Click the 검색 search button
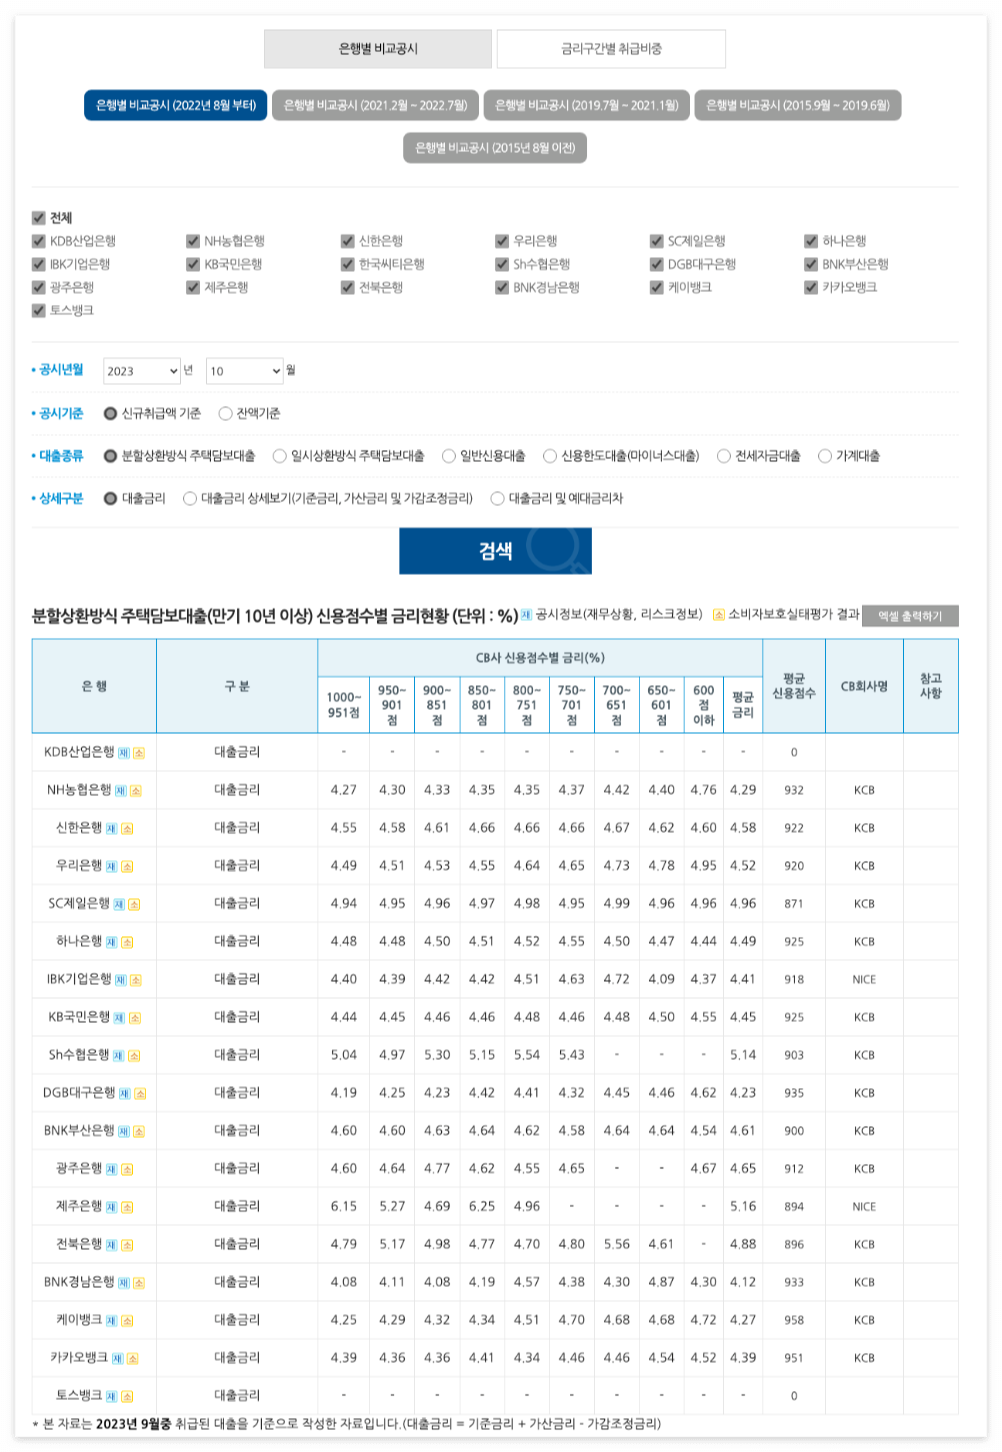This screenshot has width=1002, height=1452. [495, 551]
